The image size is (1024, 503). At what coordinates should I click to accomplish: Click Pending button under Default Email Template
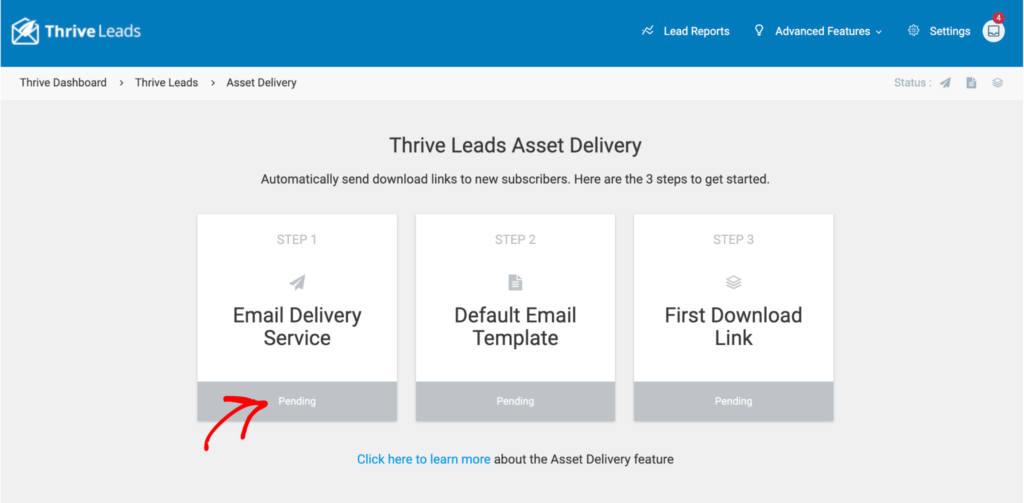[515, 401]
